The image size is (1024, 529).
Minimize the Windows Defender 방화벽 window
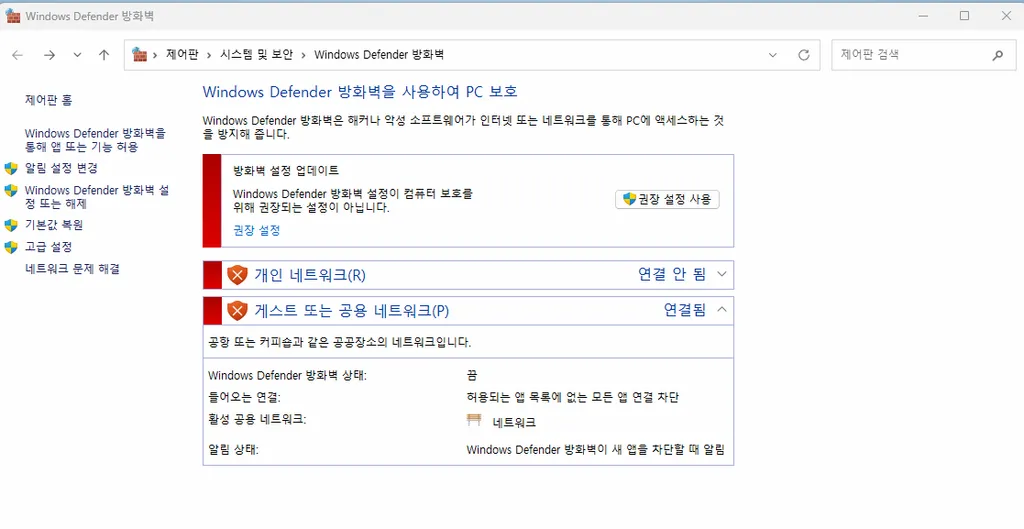click(923, 16)
